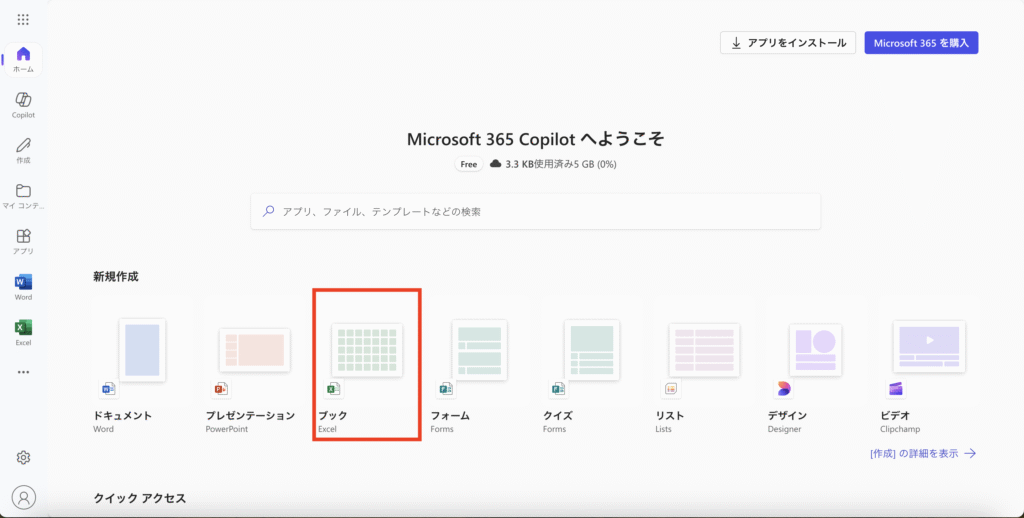Create a new ビデオ thumbnail

(x=929, y=347)
